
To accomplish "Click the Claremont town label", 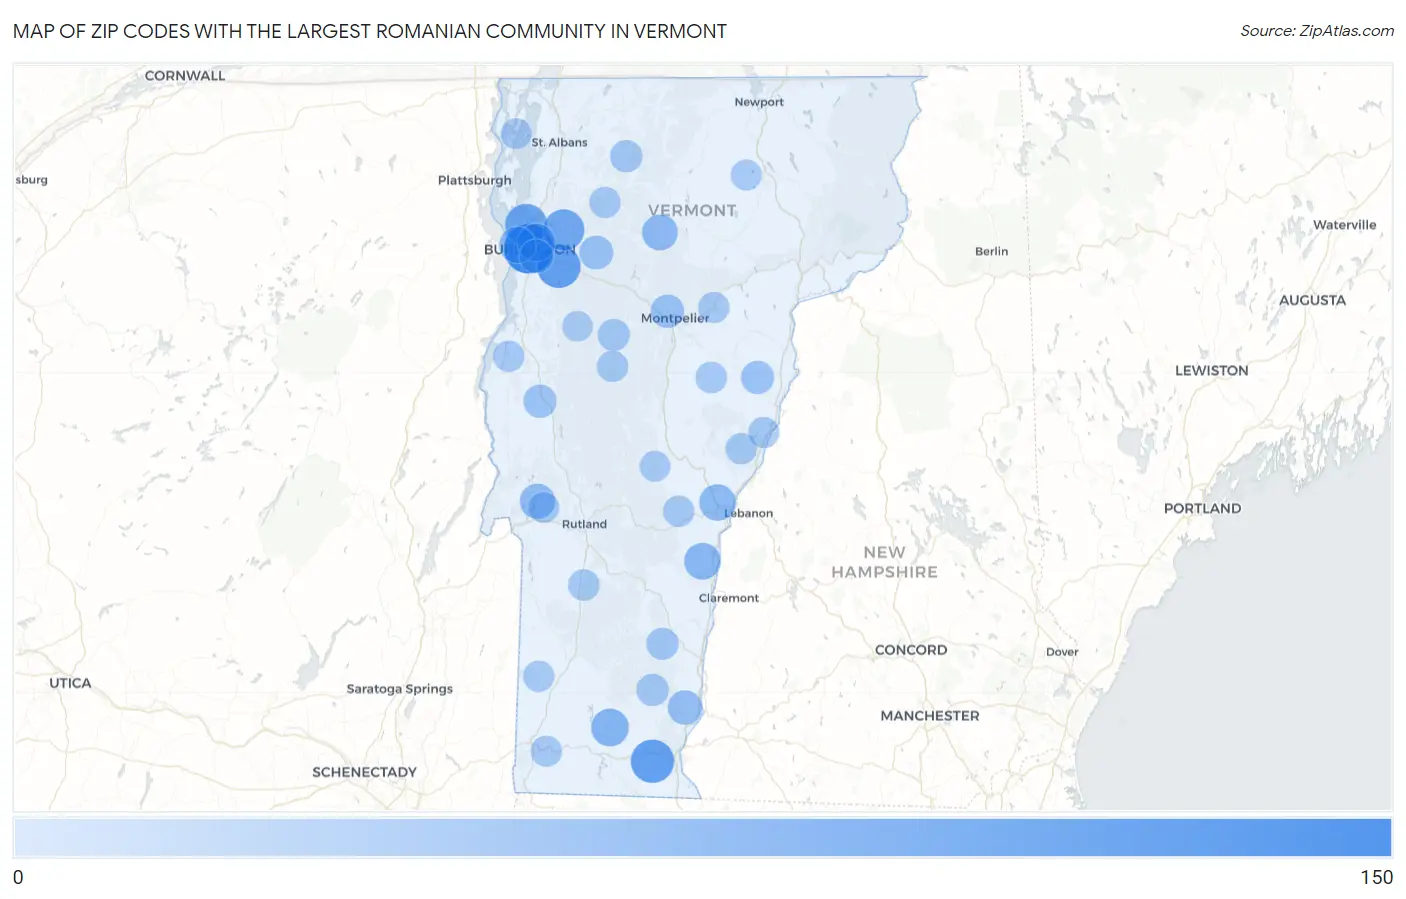I will click(x=728, y=598).
